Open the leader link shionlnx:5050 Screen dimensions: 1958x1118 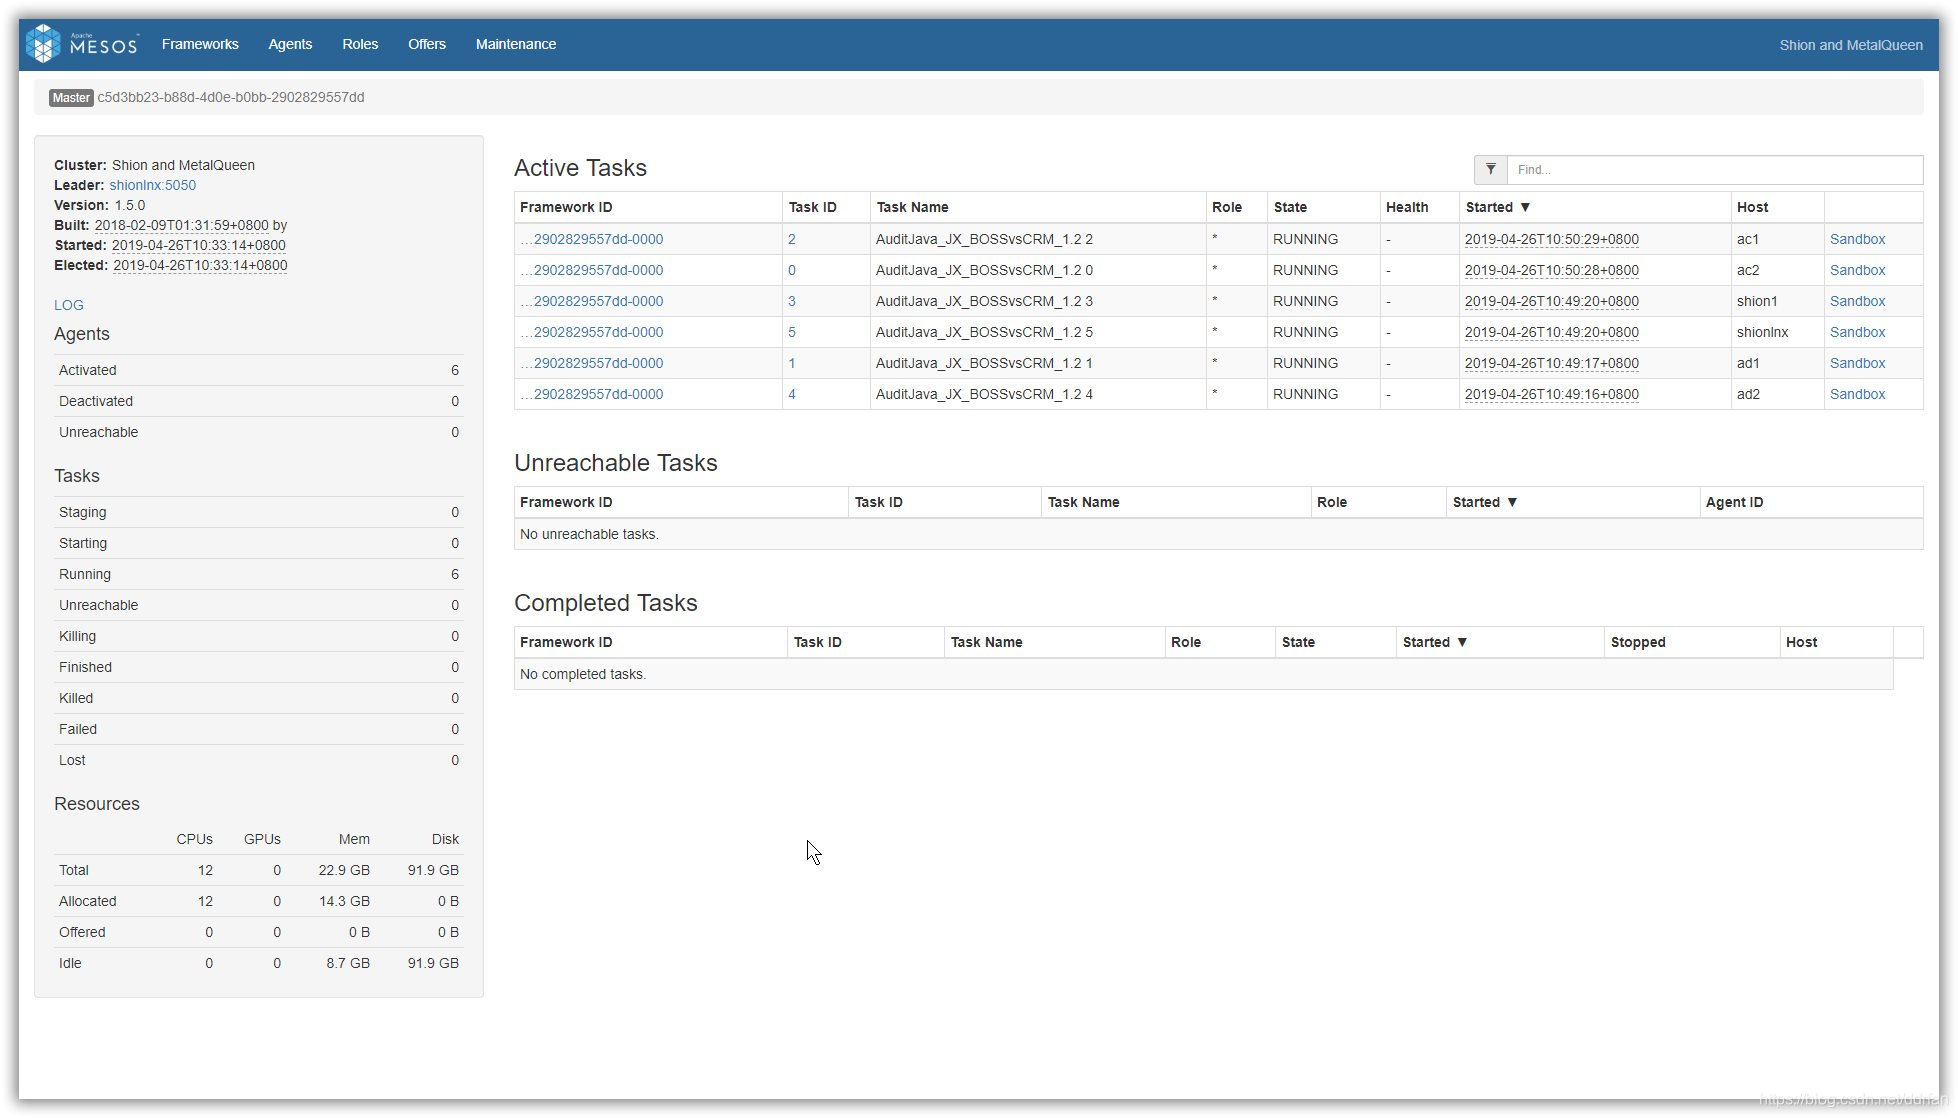pyautogui.click(x=153, y=185)
